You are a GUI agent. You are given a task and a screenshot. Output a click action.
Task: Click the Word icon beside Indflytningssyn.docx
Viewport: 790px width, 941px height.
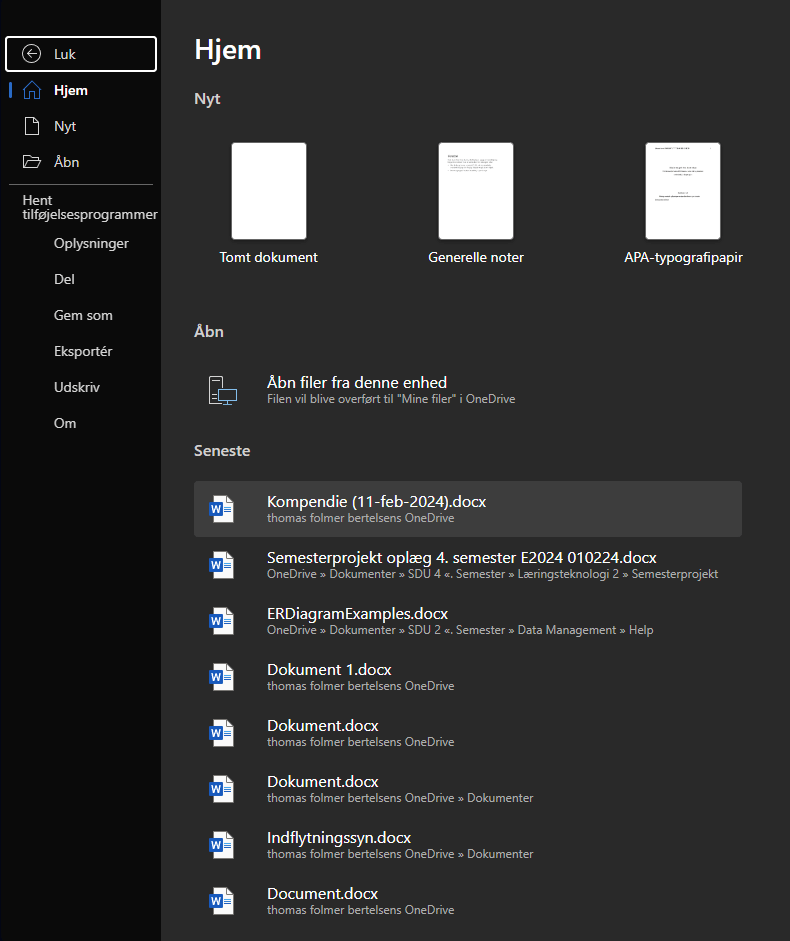tap(222, 845)
